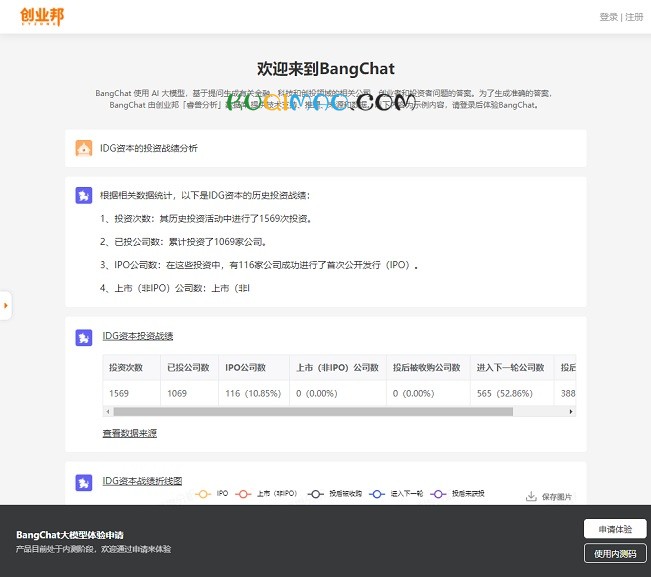Toggle the 投后被收购 legend series
This screenshot has width=651, height=577.
pyautogui.click(x=335, y=494)
